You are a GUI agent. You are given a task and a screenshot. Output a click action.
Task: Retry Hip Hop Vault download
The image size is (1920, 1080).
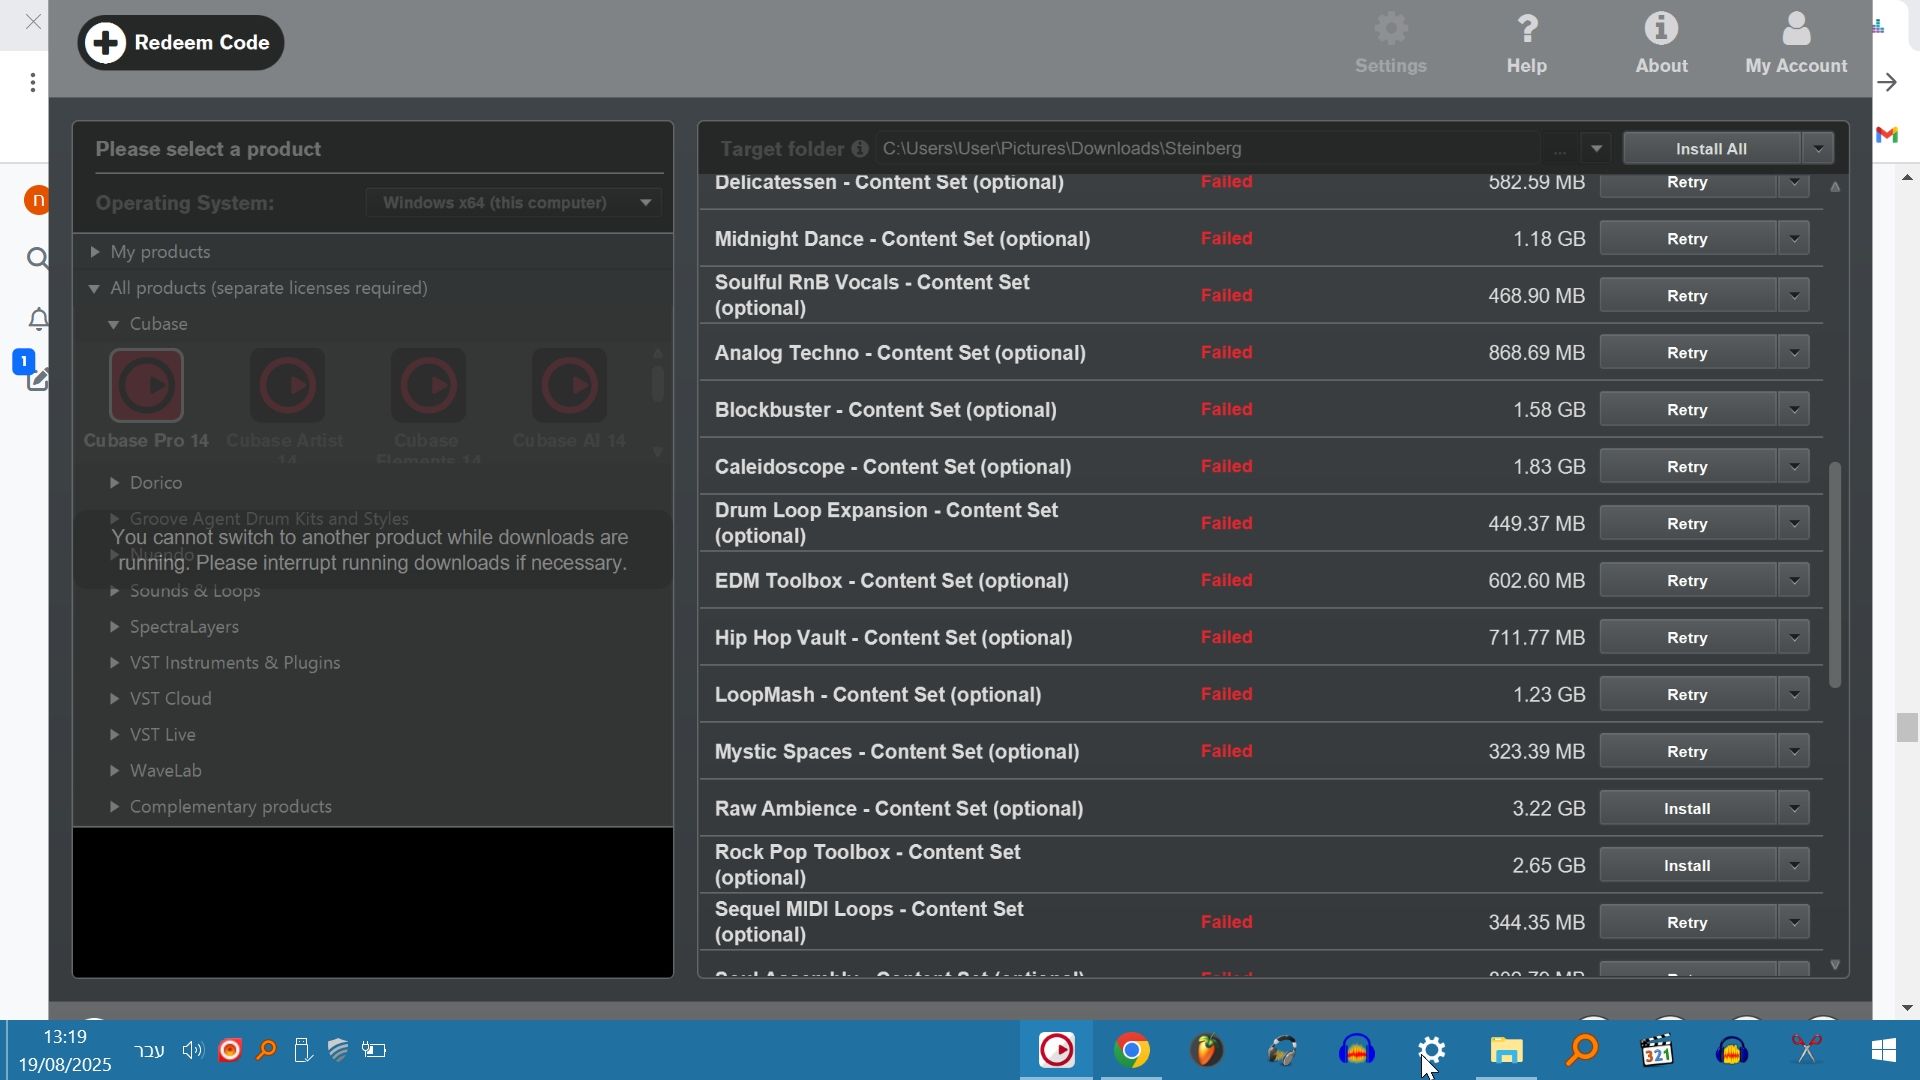click(x=1687, y=638)
